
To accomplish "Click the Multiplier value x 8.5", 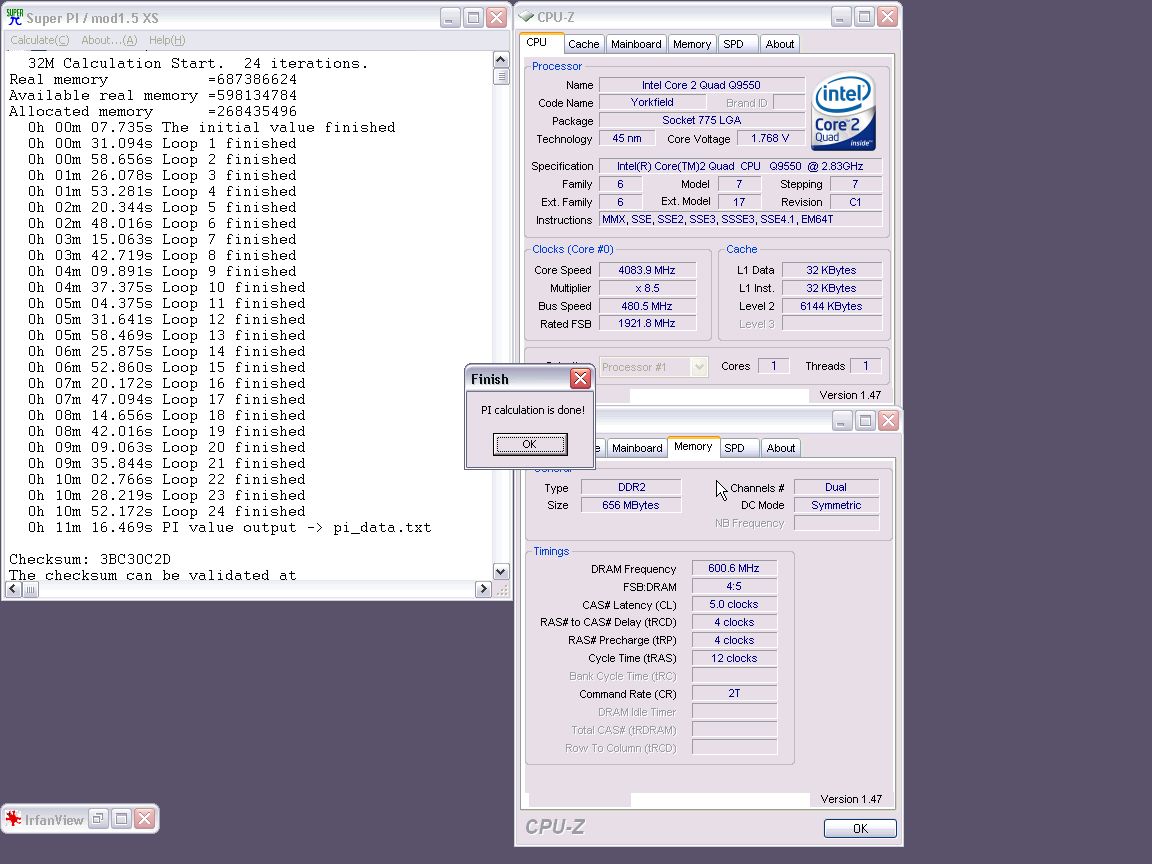I will (647, 288).
